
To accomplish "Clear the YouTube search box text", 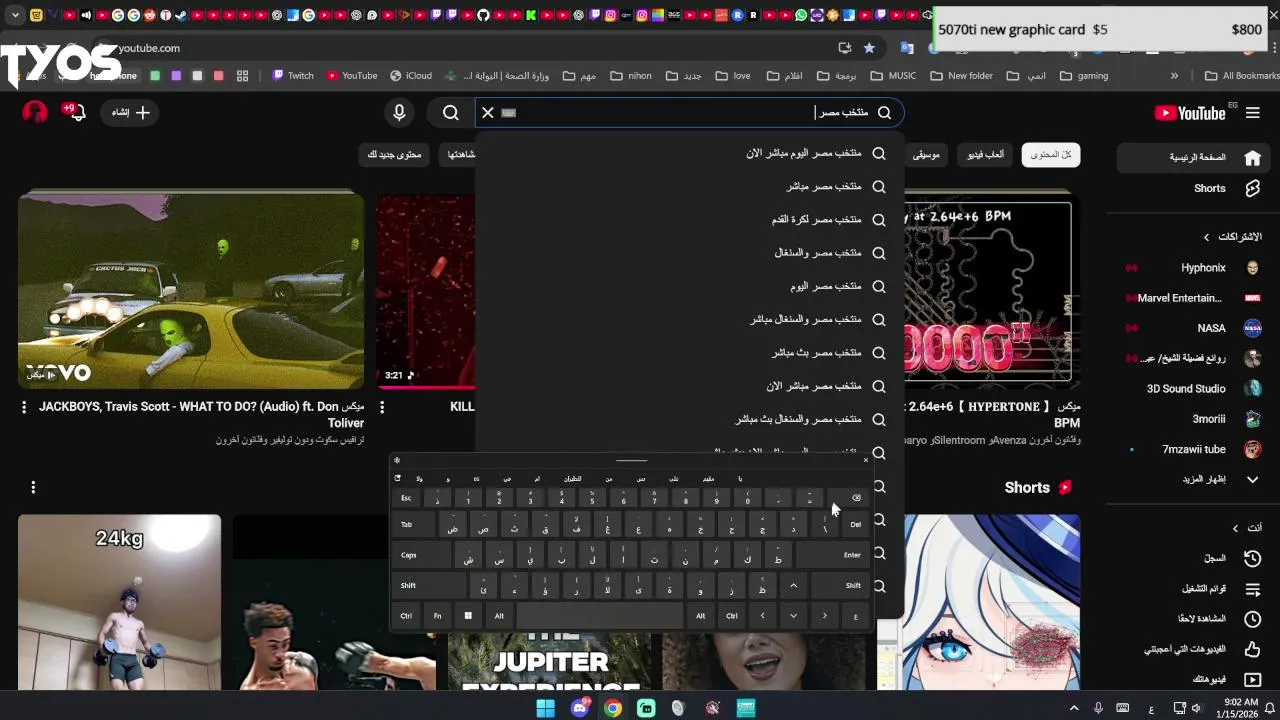I will click(488, 113).
